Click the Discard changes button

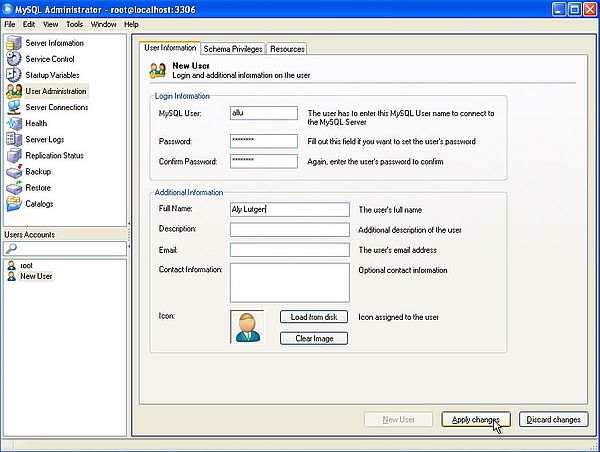(553, 419)
